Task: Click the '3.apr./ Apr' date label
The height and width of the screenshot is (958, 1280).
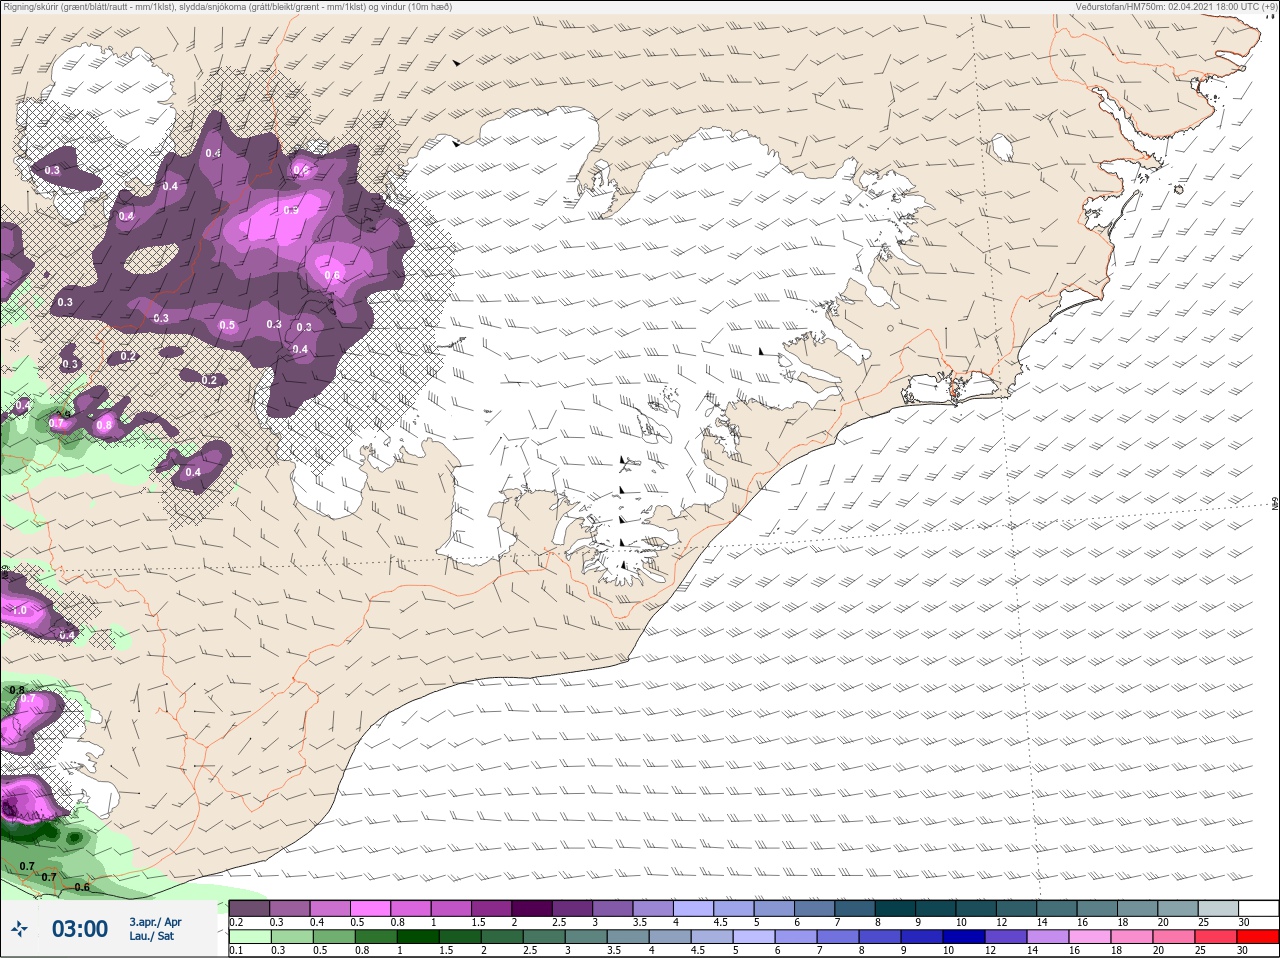Action: [155, 922]
